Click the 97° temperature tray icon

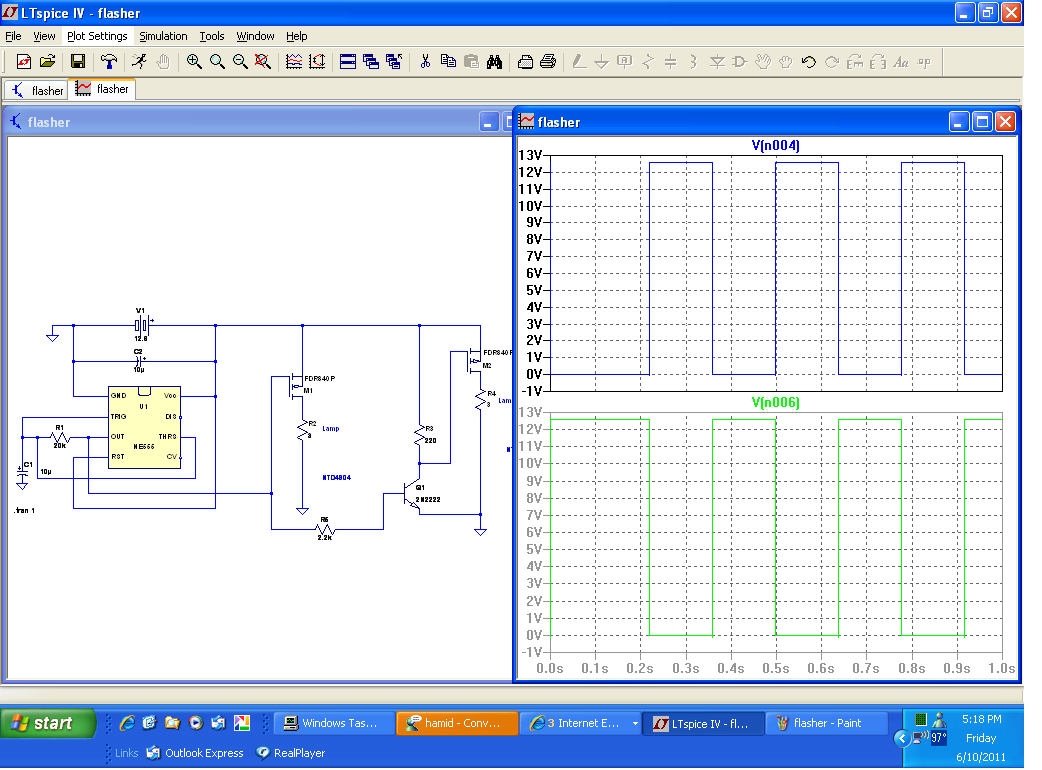(938, 737)
